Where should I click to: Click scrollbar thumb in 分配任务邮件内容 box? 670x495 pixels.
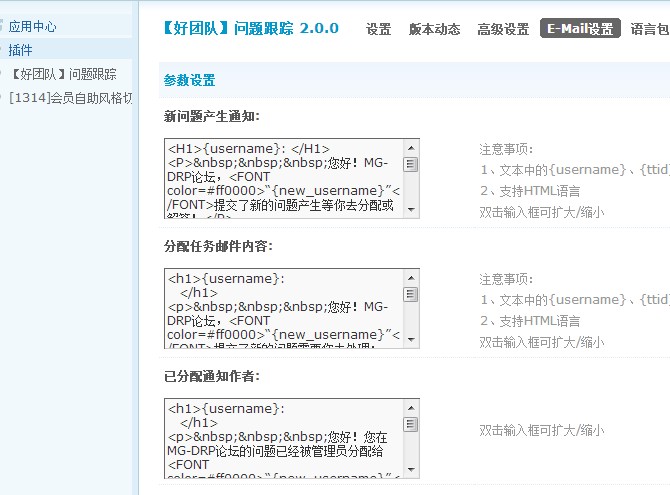pos(411,294)
